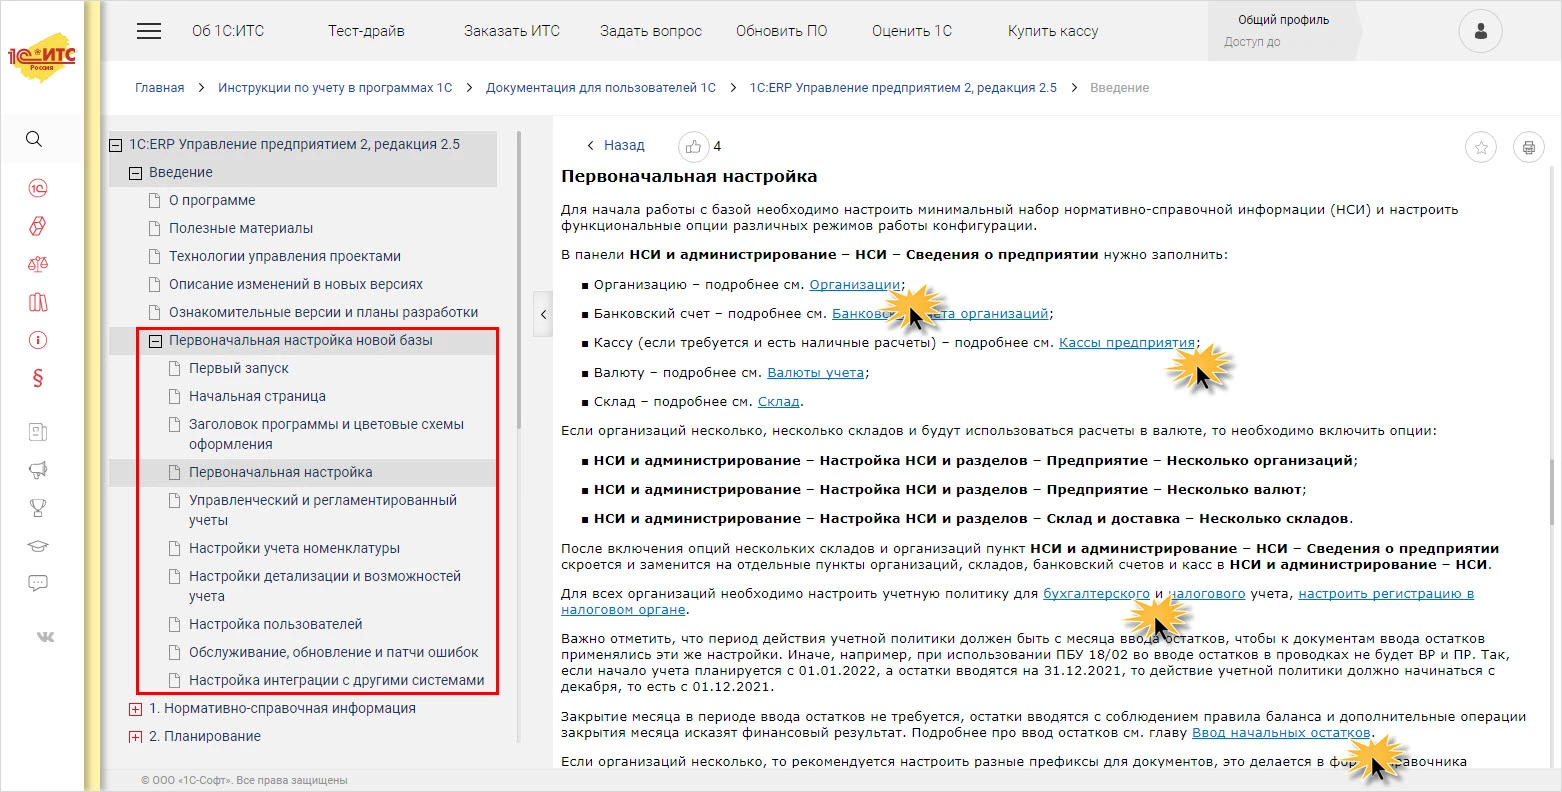
Task: Open Настройка пользователей tree page
Action: click(x=276, y=625)
